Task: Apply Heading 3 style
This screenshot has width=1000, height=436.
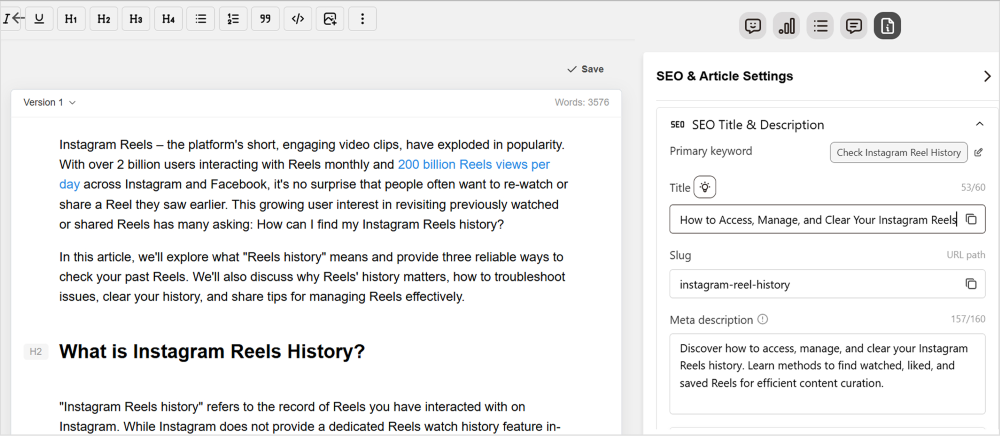Action: [136, 18]
